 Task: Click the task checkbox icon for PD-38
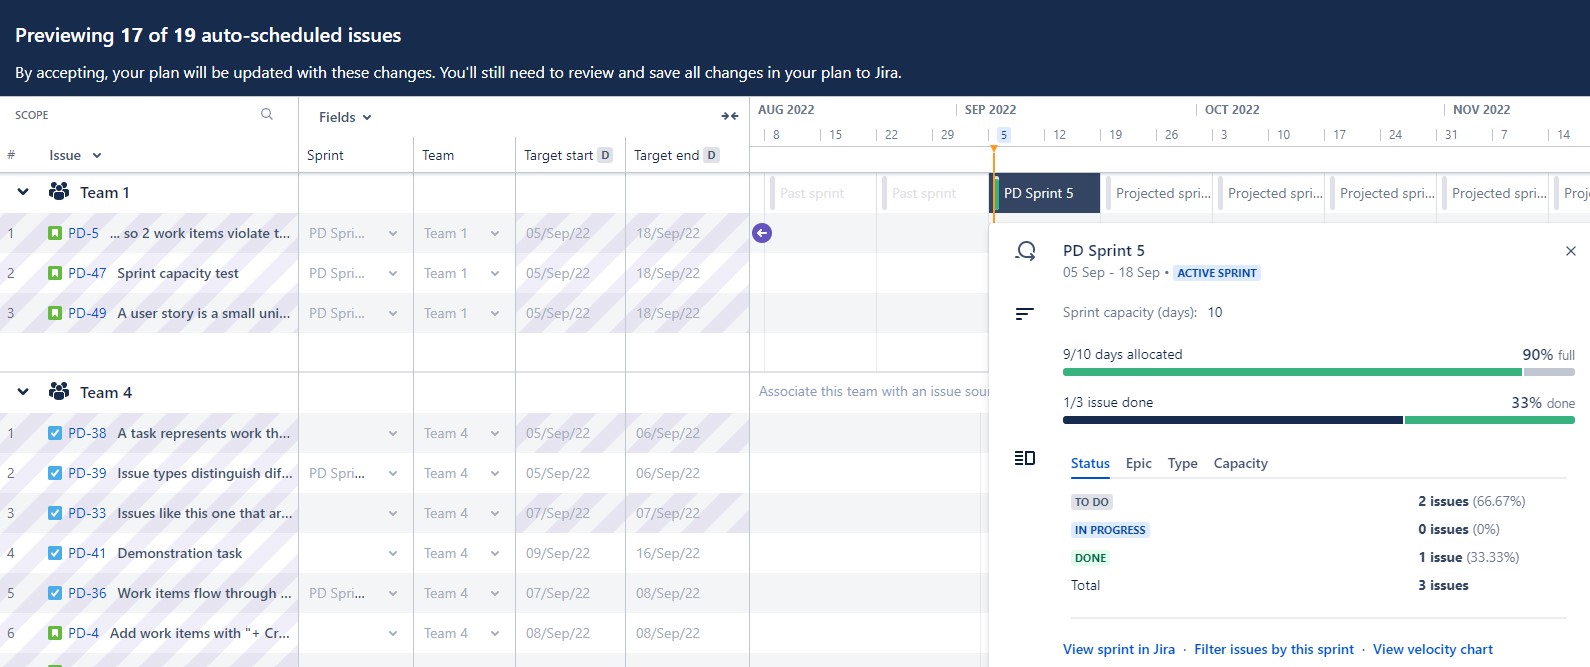(x=55, y=433)
